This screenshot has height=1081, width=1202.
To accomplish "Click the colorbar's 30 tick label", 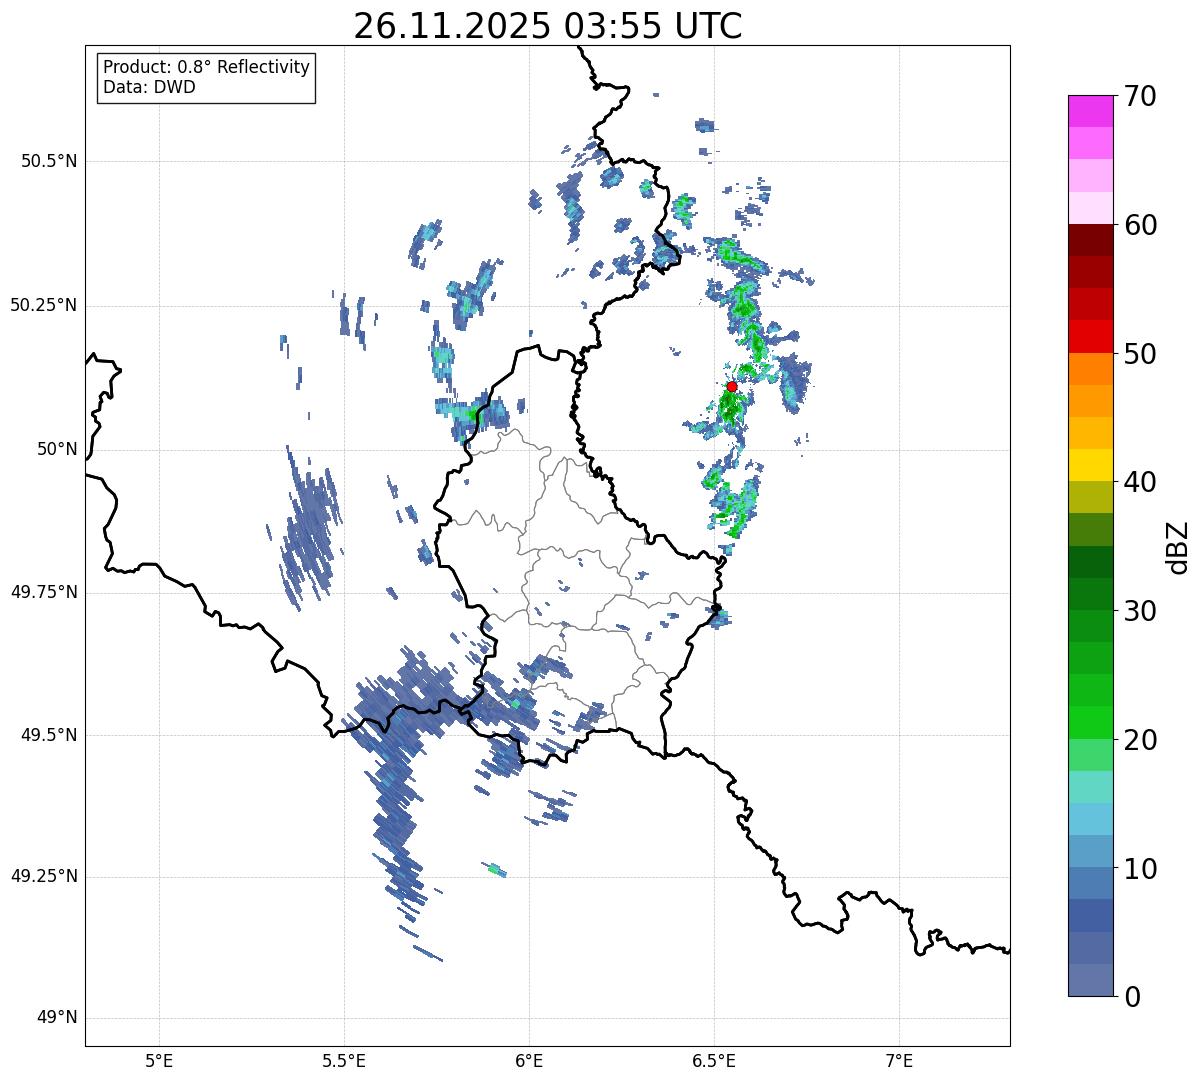I will click(1140, 611).
